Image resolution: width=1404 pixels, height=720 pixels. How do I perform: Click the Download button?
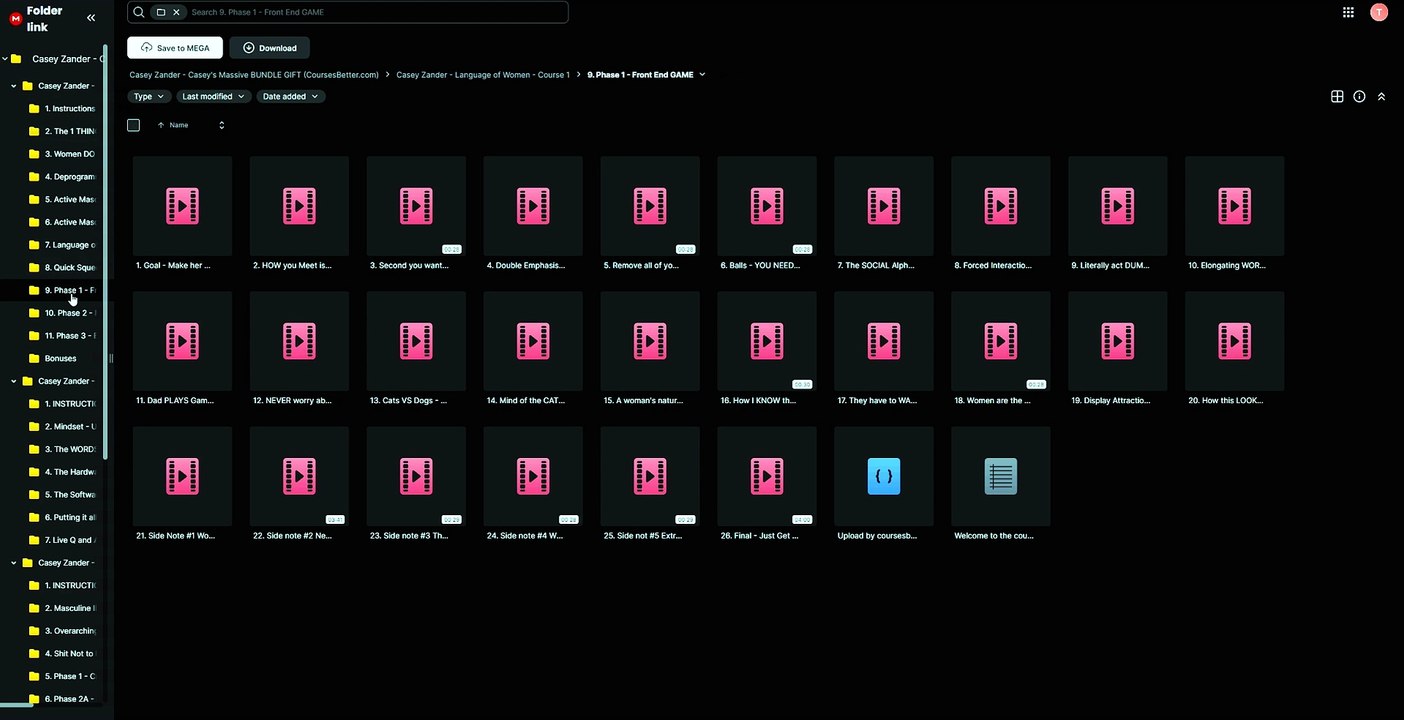(x=270, y=48)
